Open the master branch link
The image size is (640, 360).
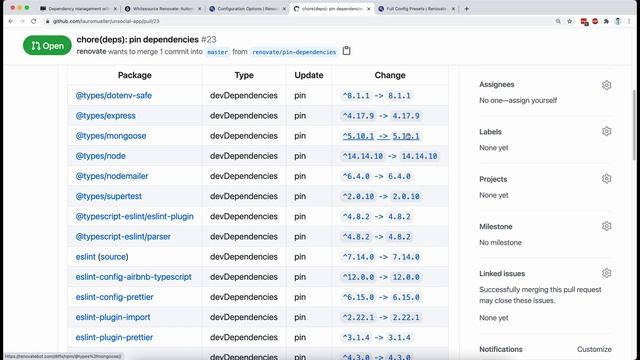[218, 52]
